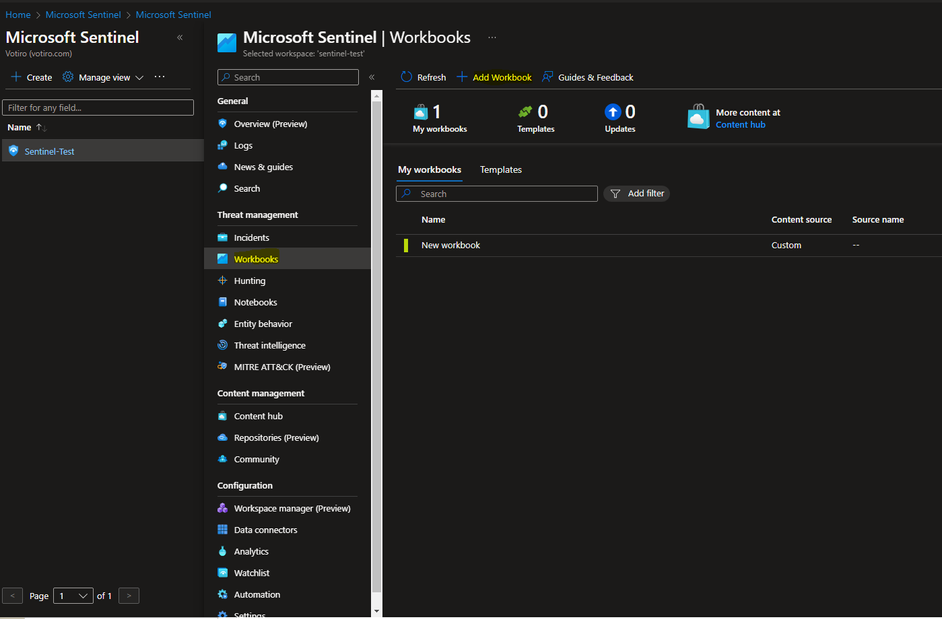Image resolution: width=942 pixels, height=619 pixels.
Task: Click the MITRE ATT&CK icon
Action: pos(222,367)
